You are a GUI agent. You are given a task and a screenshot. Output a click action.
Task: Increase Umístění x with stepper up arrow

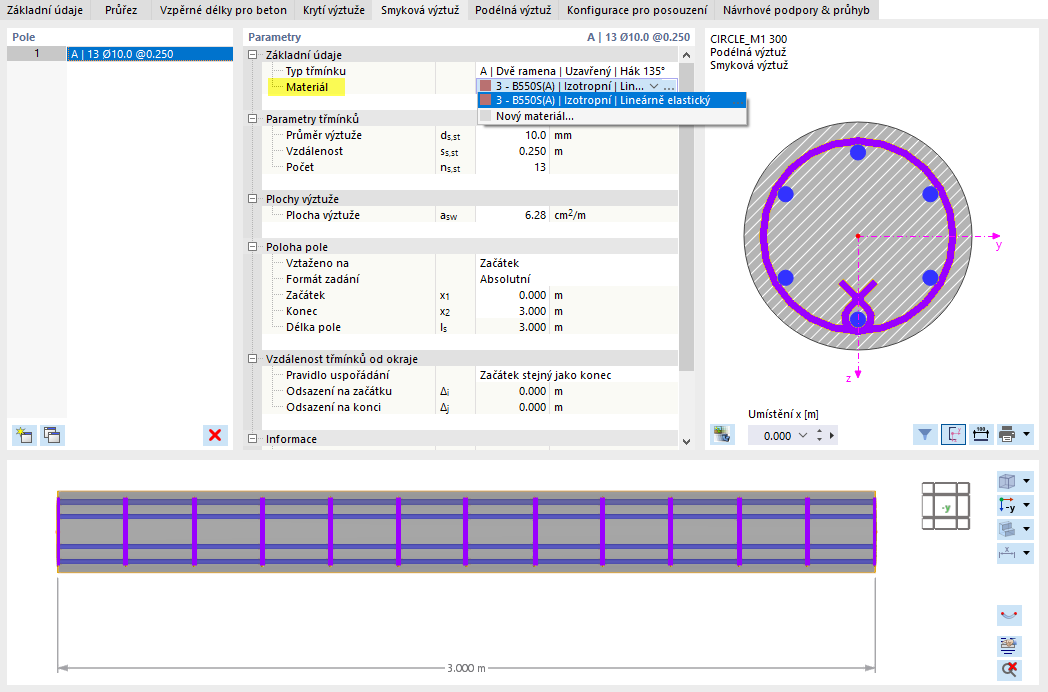[819, 431]
